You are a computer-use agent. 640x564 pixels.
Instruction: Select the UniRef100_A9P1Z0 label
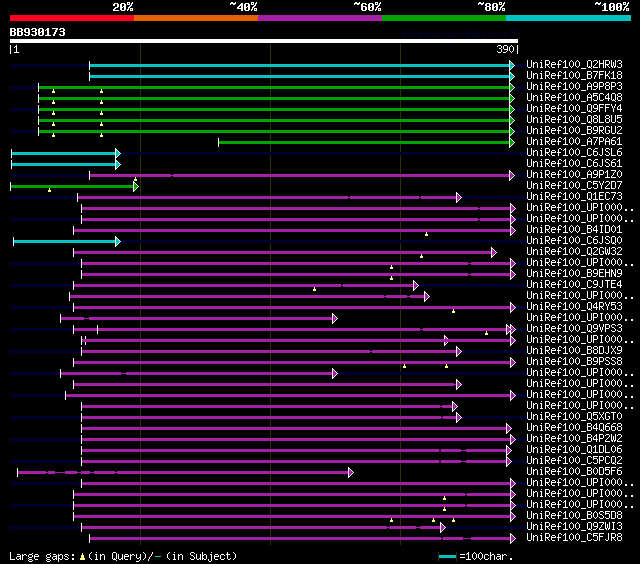(x=574, y=175)
